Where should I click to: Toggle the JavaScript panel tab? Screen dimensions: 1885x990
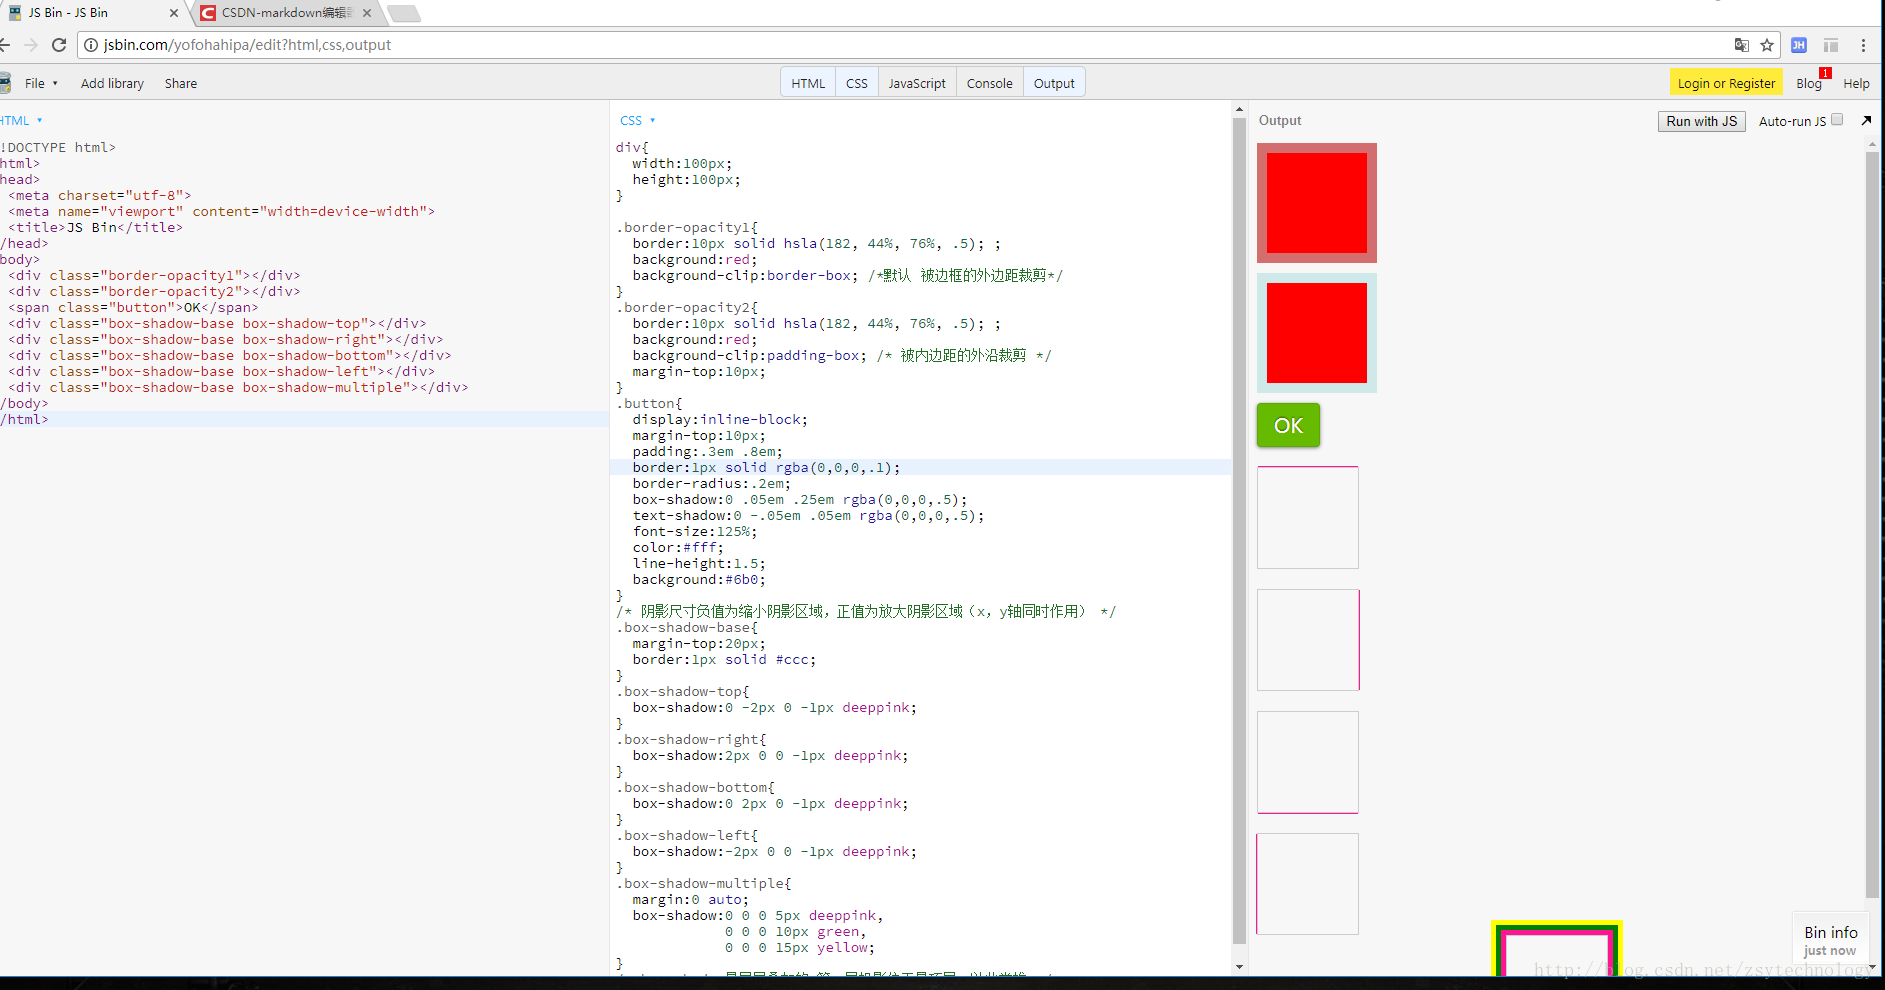[917, 83]
